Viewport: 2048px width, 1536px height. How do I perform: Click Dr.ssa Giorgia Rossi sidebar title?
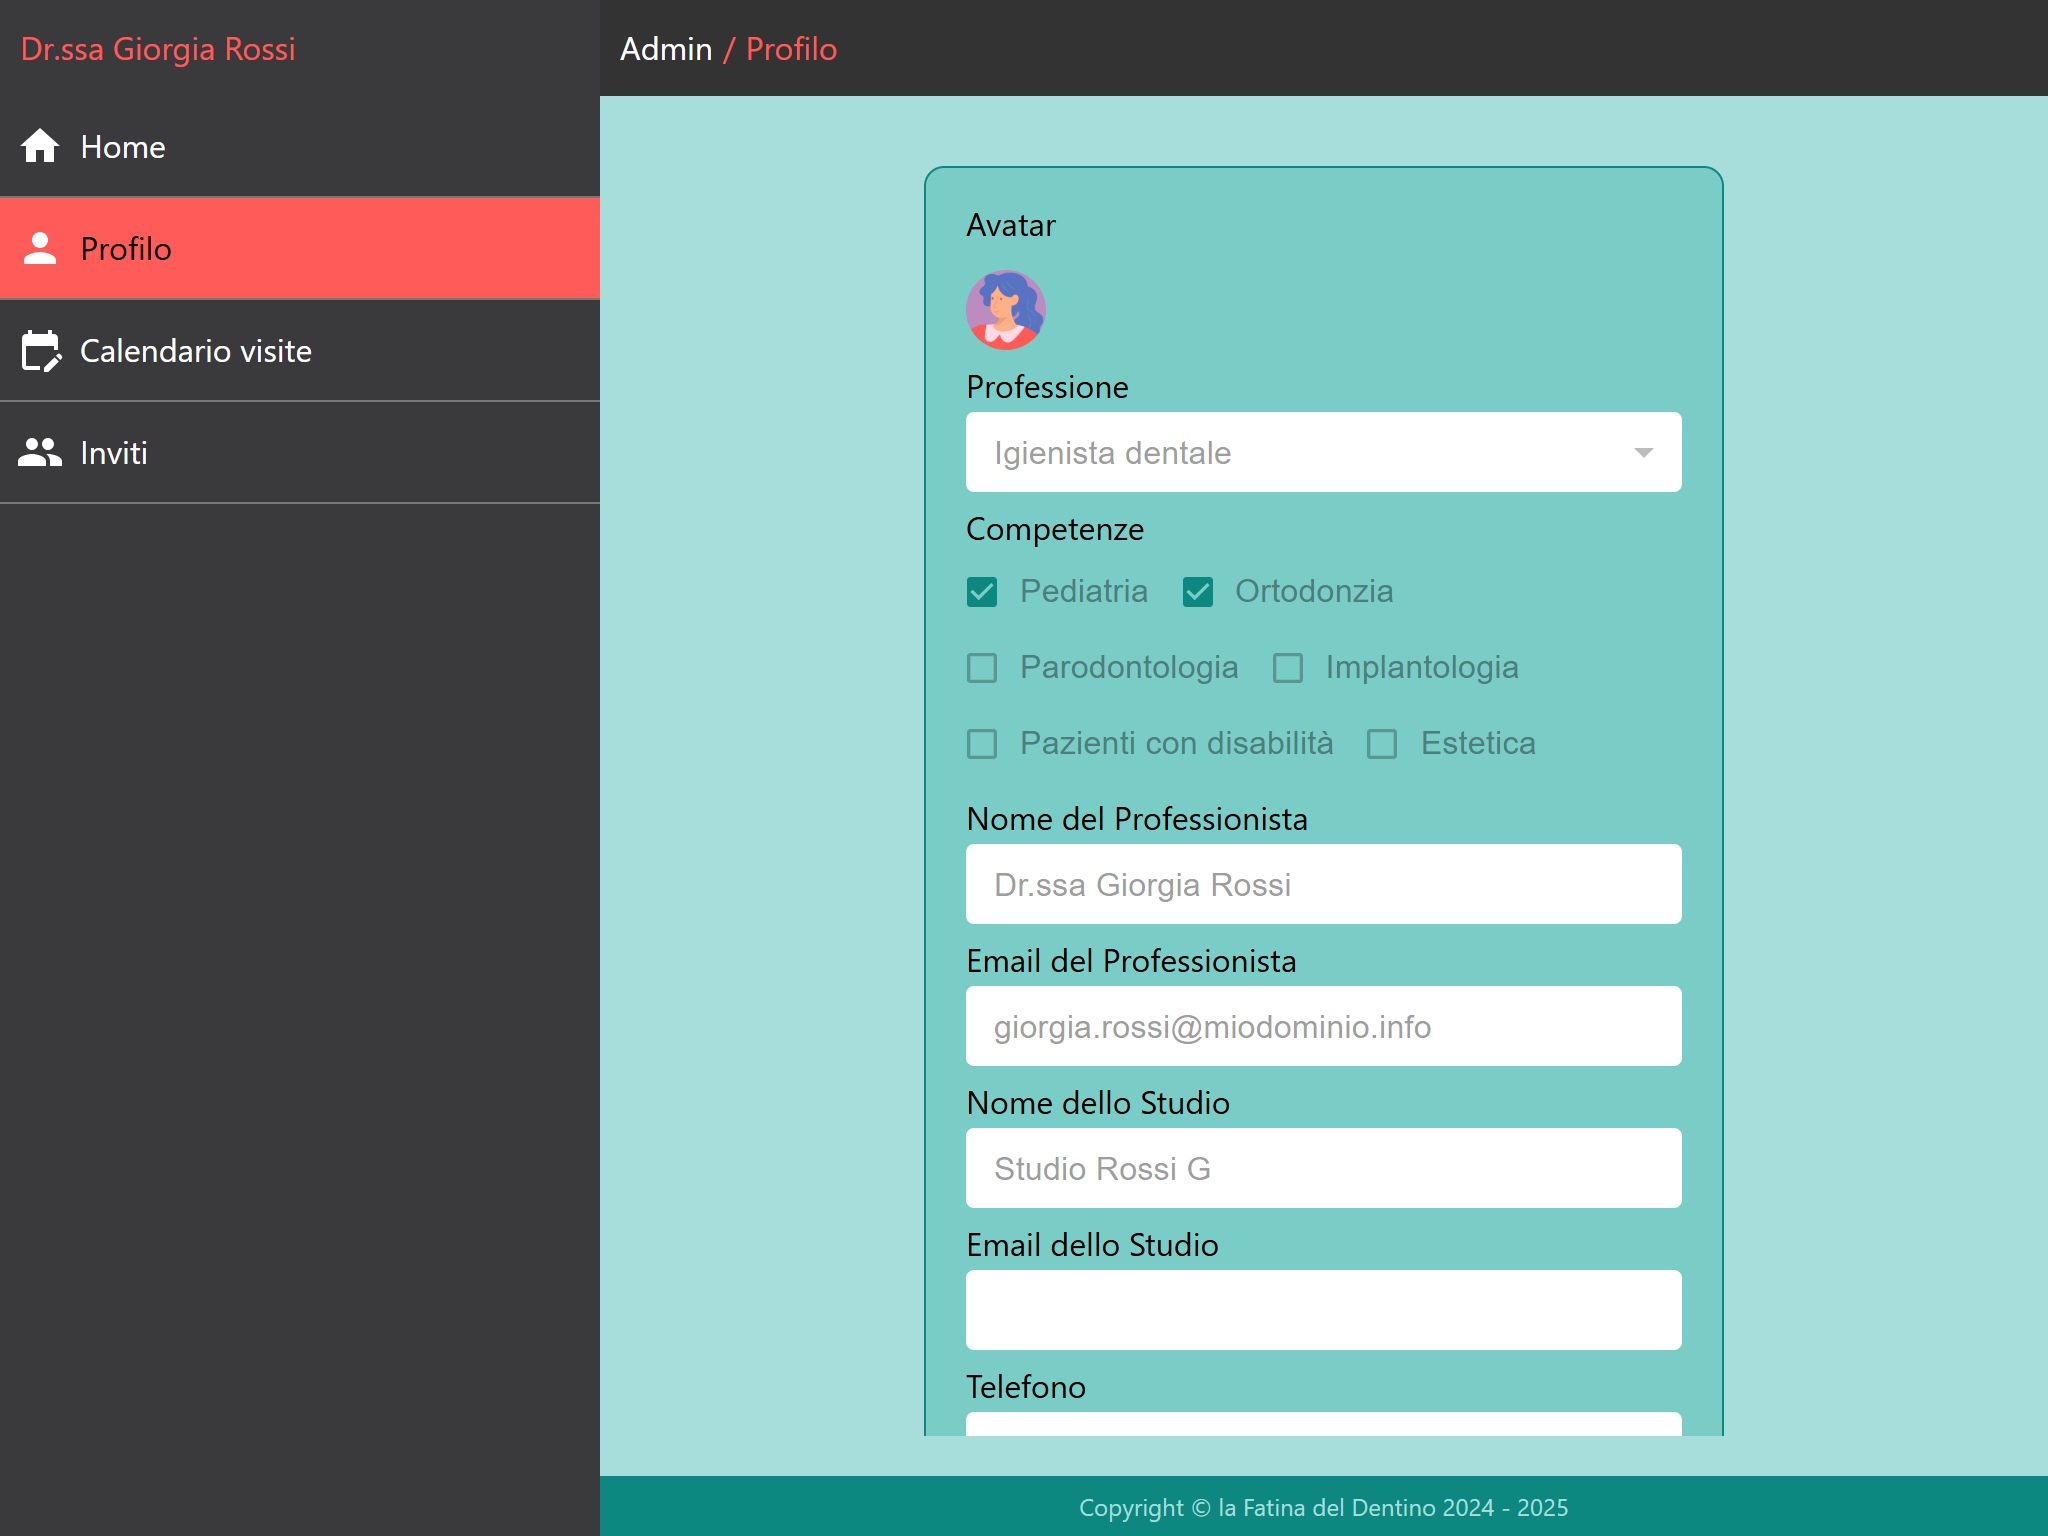(x=158, y=49)
